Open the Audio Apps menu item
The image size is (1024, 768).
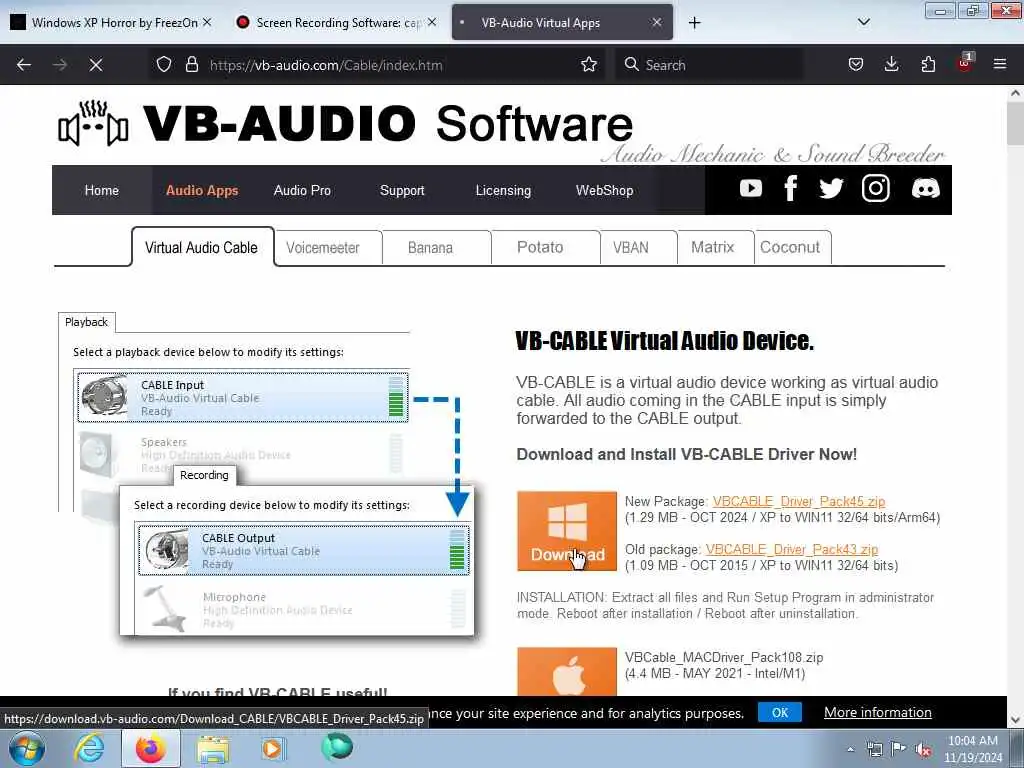(202, 190)
